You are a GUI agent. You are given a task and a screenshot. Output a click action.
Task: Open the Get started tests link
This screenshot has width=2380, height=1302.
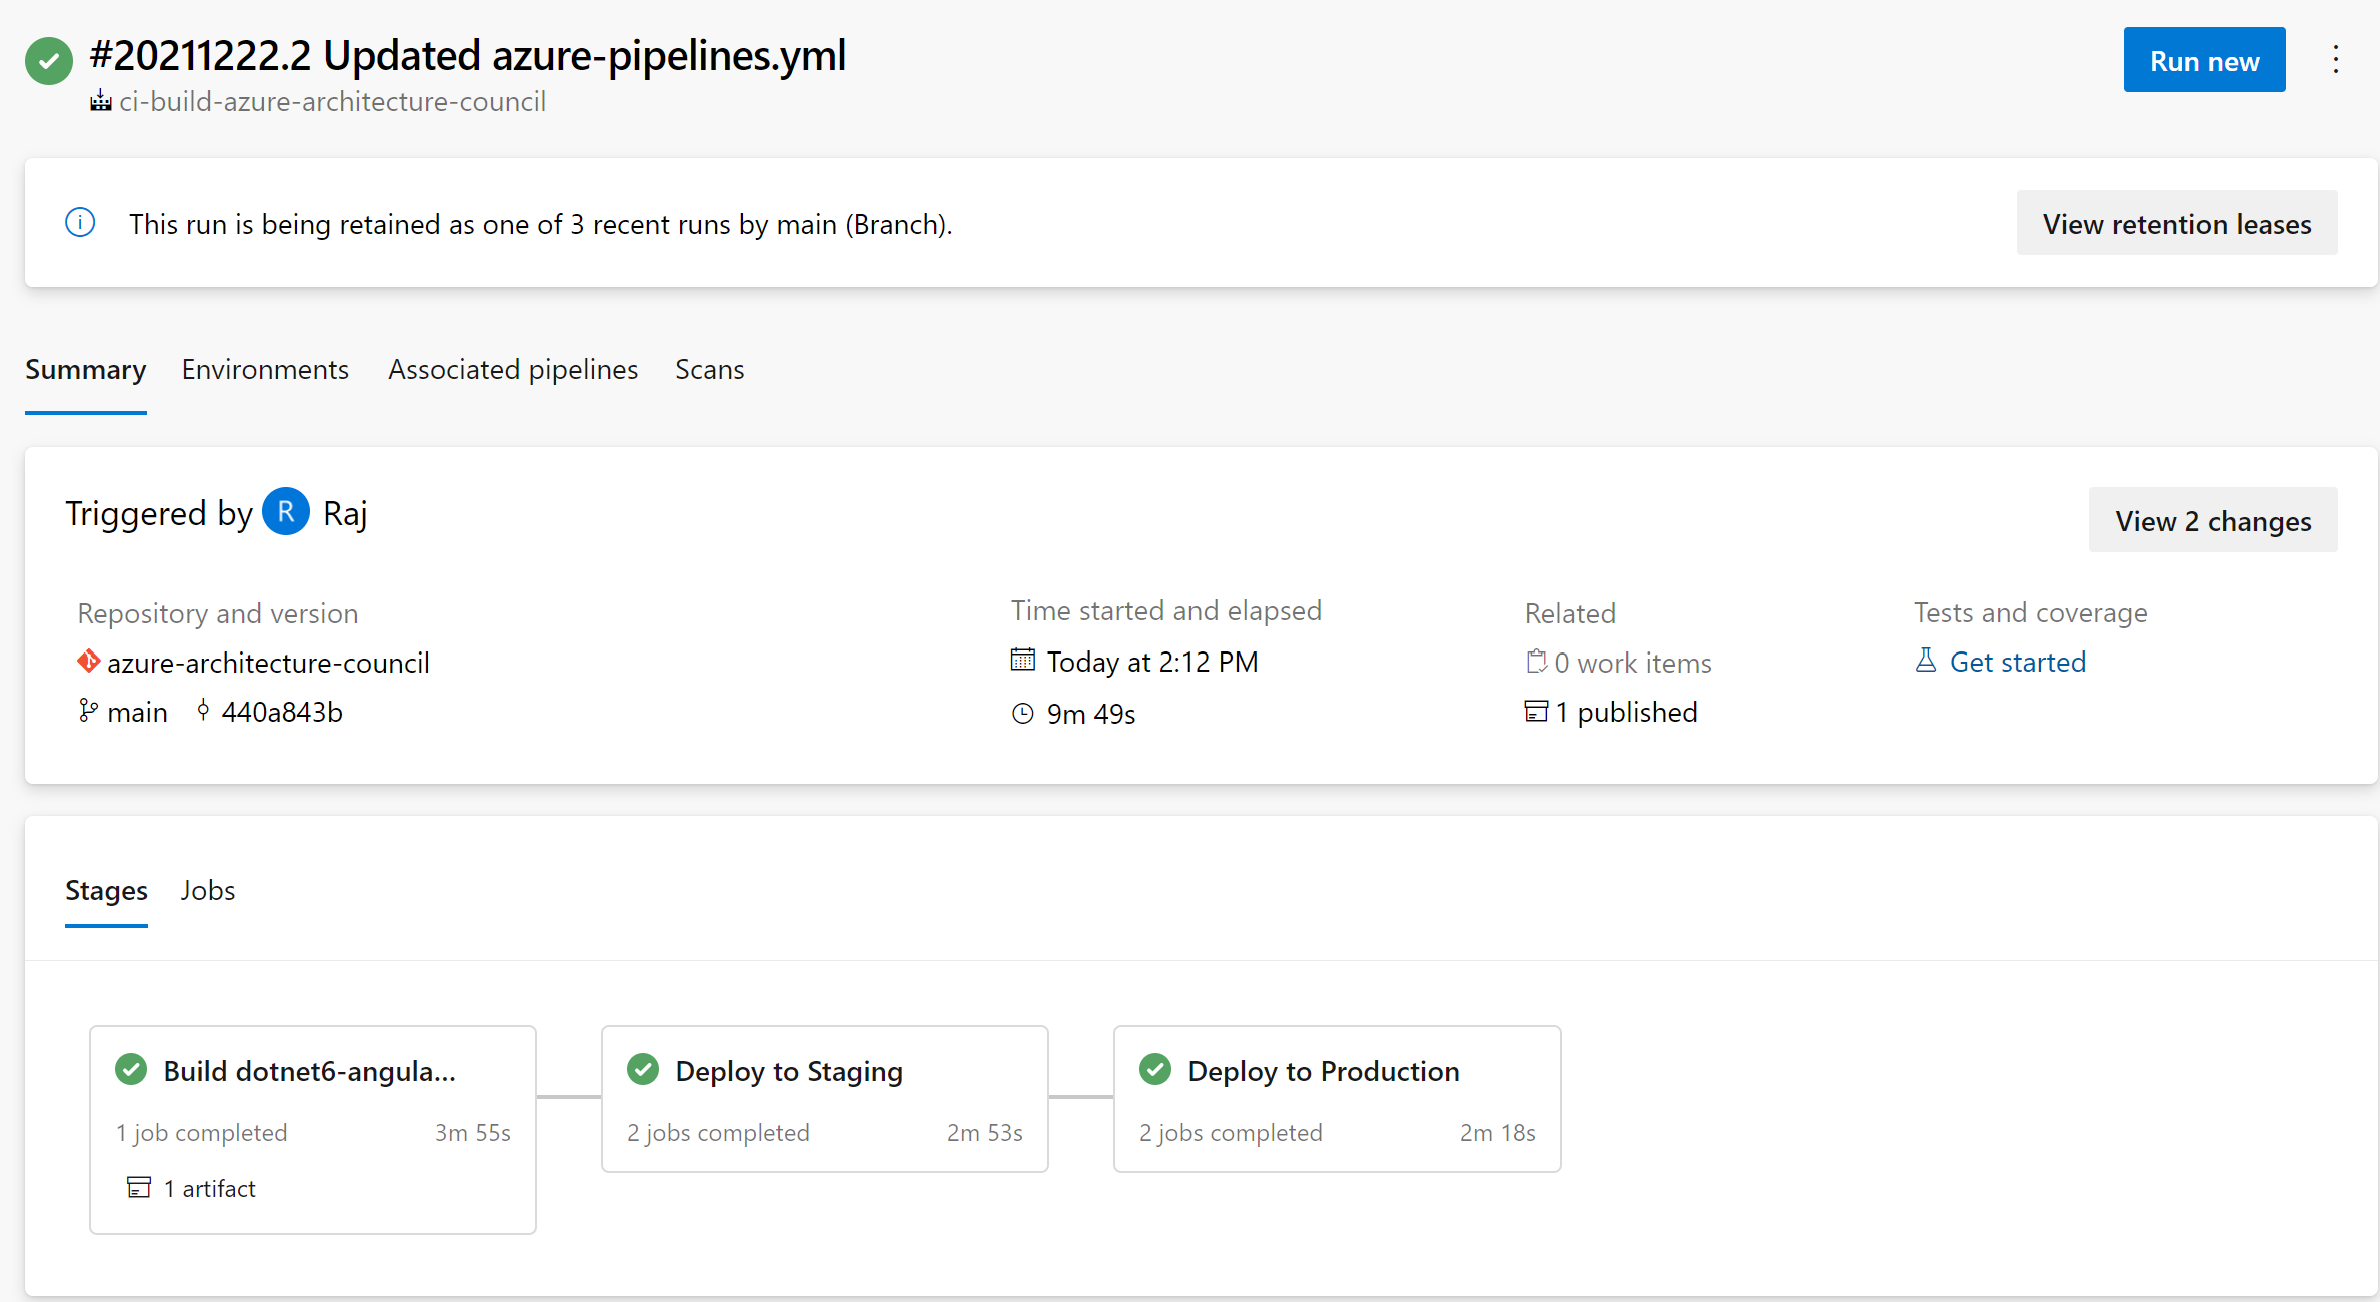2017,662
